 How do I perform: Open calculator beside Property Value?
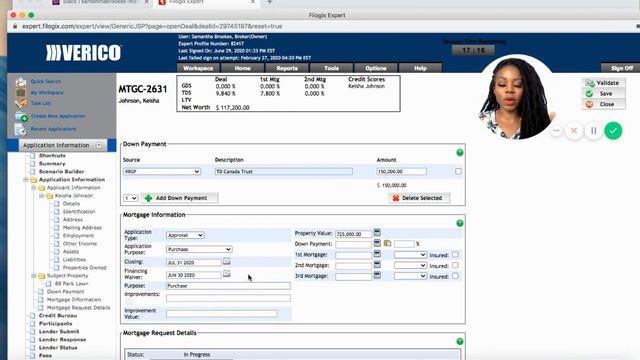click(377, 233)
